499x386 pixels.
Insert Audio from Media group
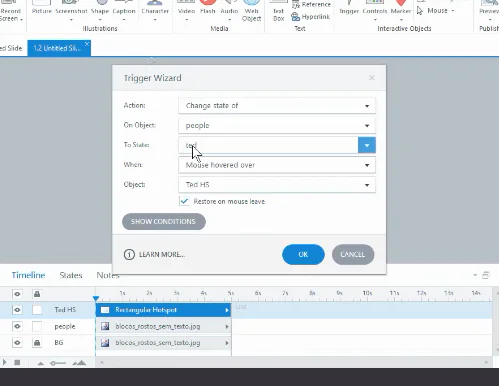229,11
